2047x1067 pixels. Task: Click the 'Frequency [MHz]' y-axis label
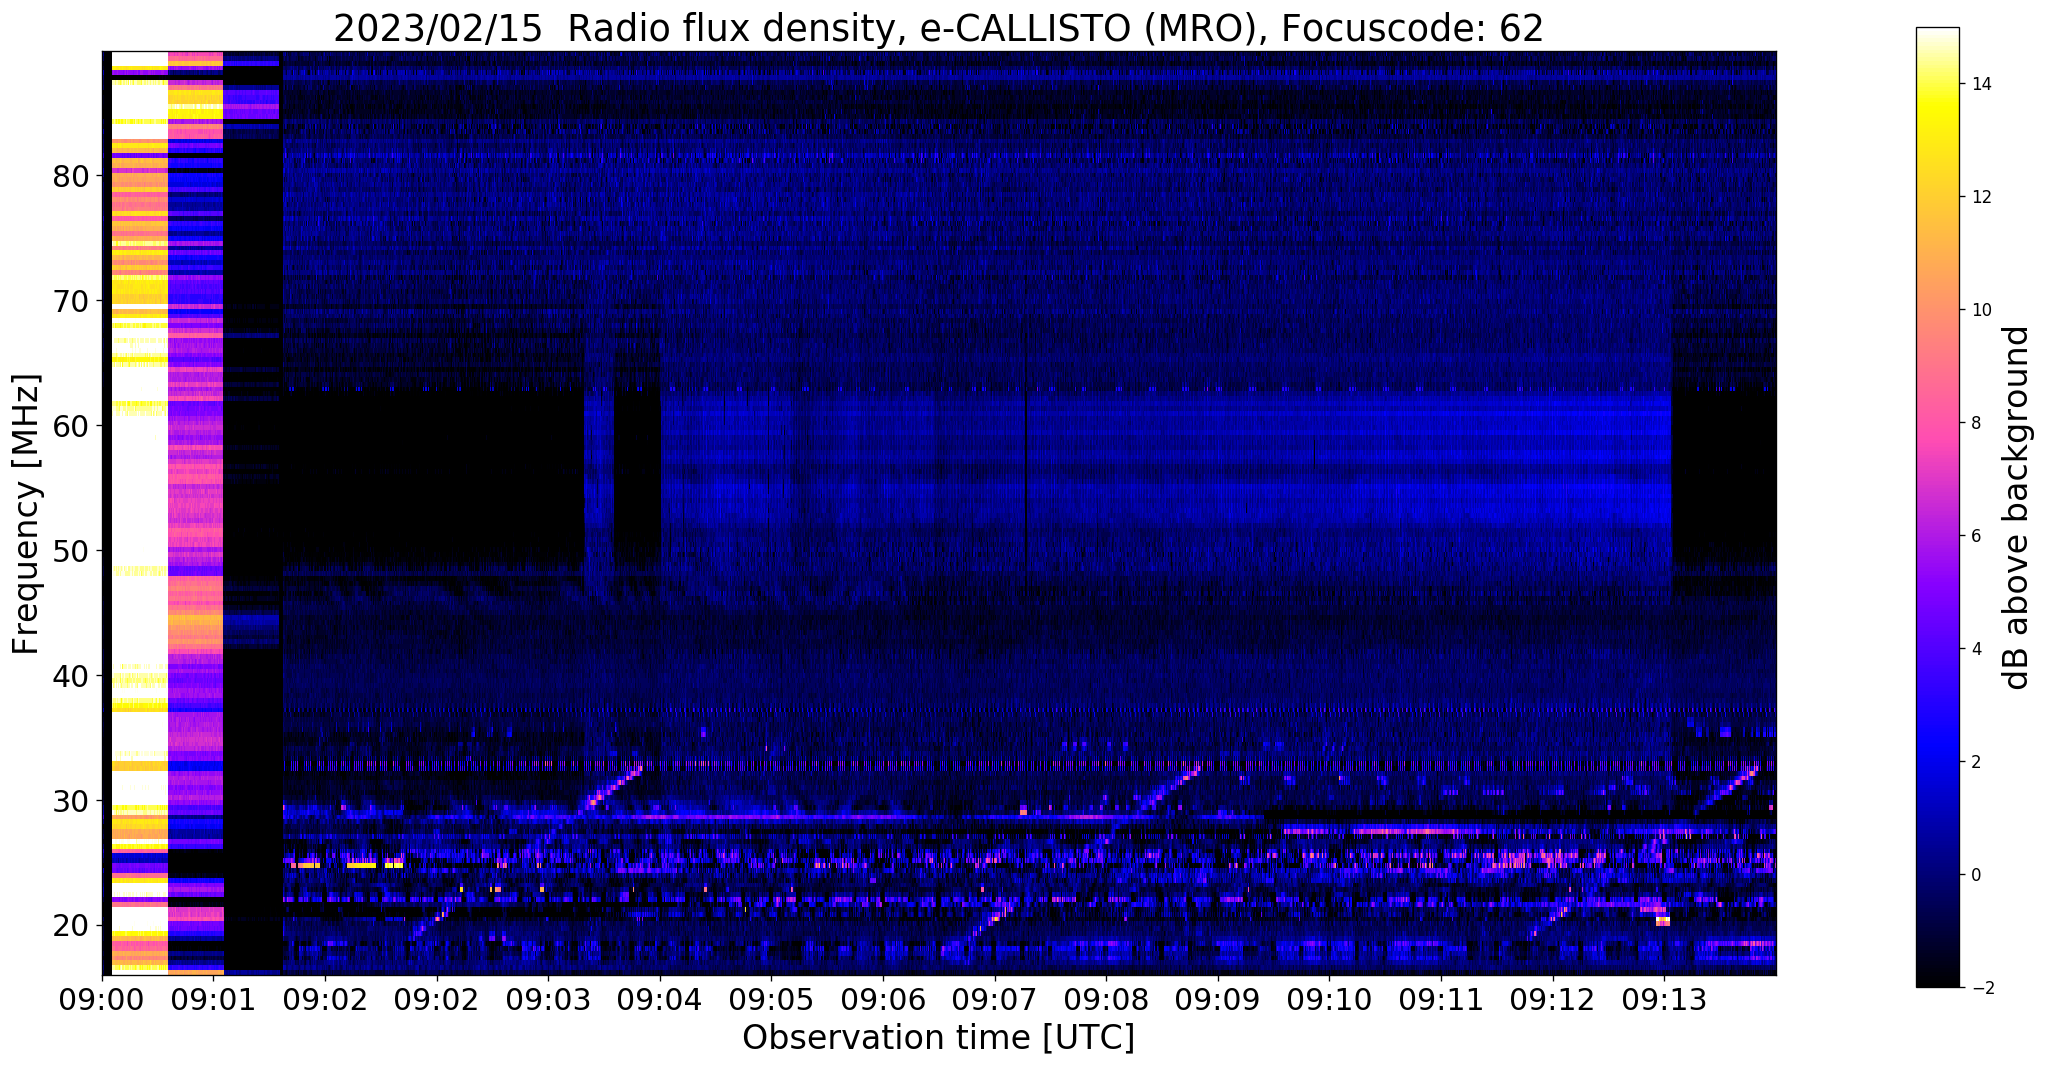click(x=27, y=514)
